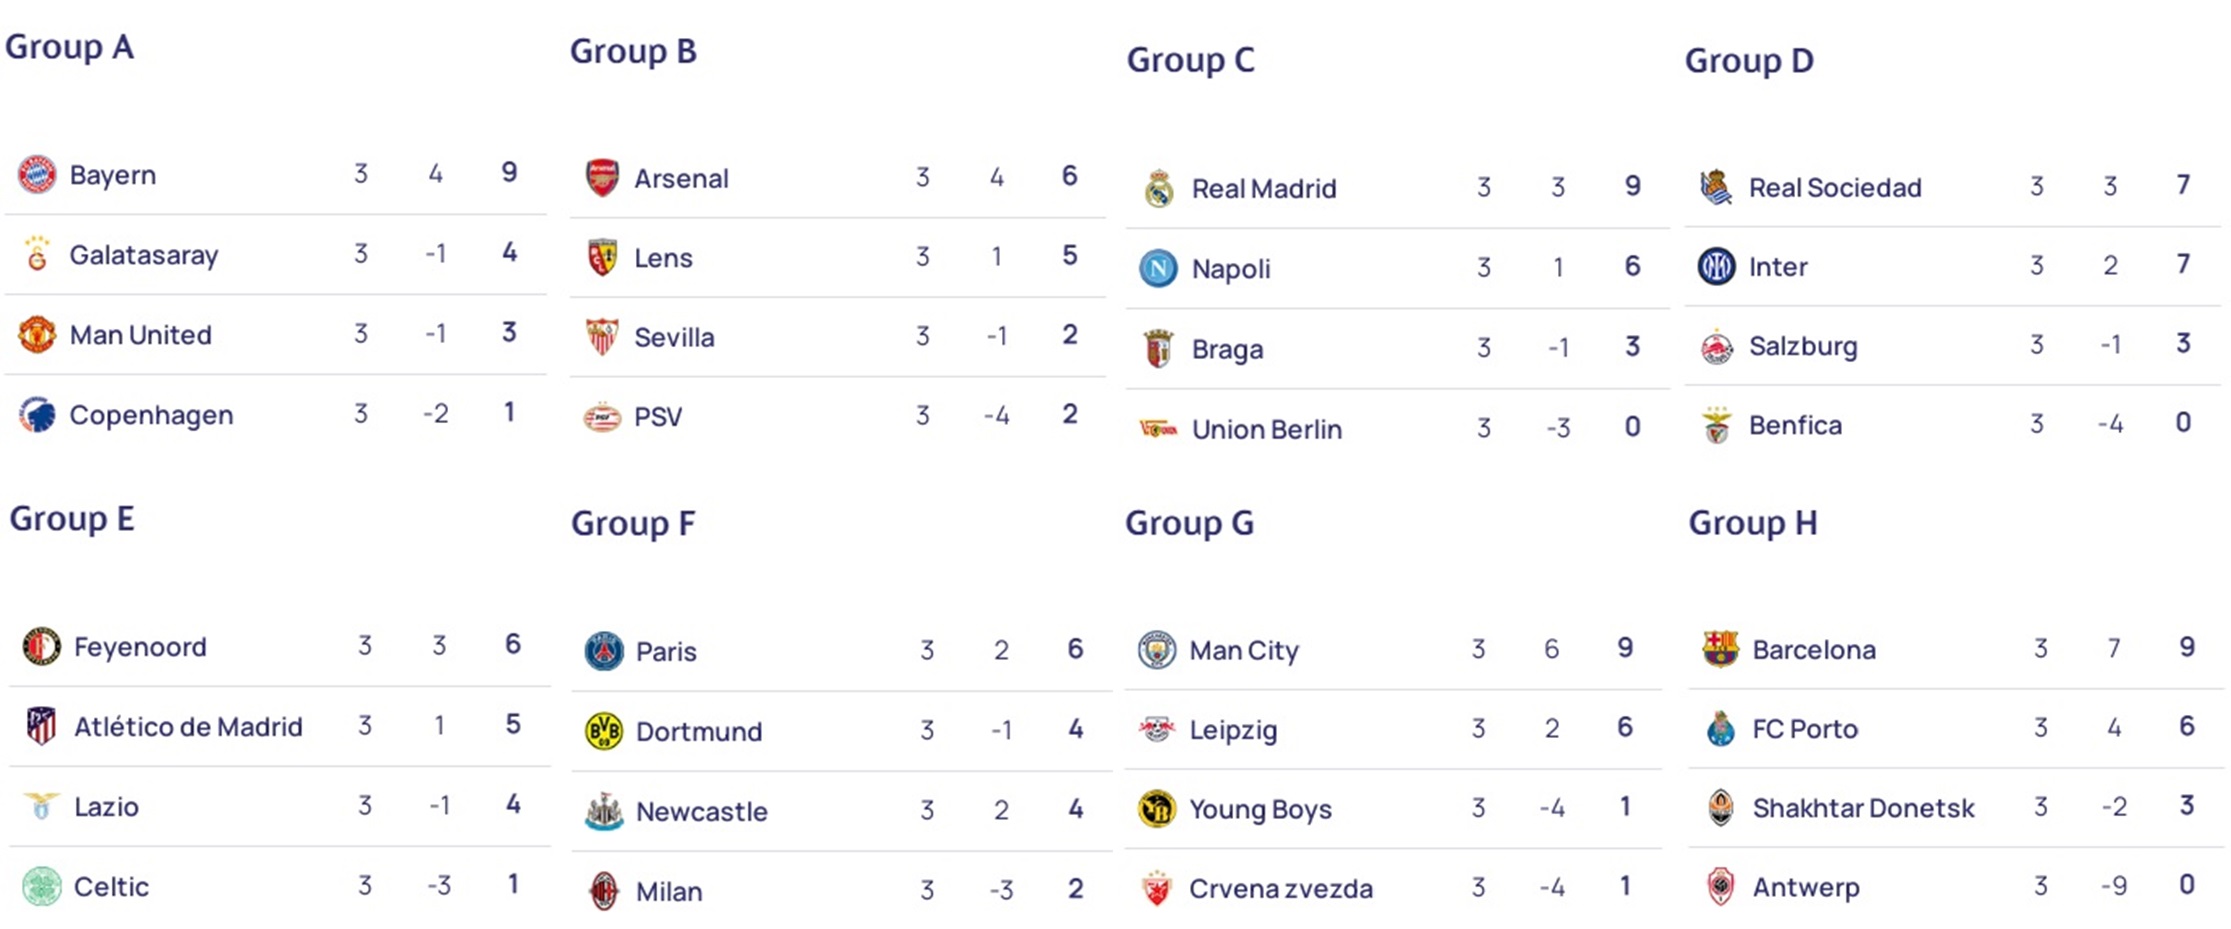Click the Napoli logo icon
The image size is (2231, 929).
(x=1158, y=268)
